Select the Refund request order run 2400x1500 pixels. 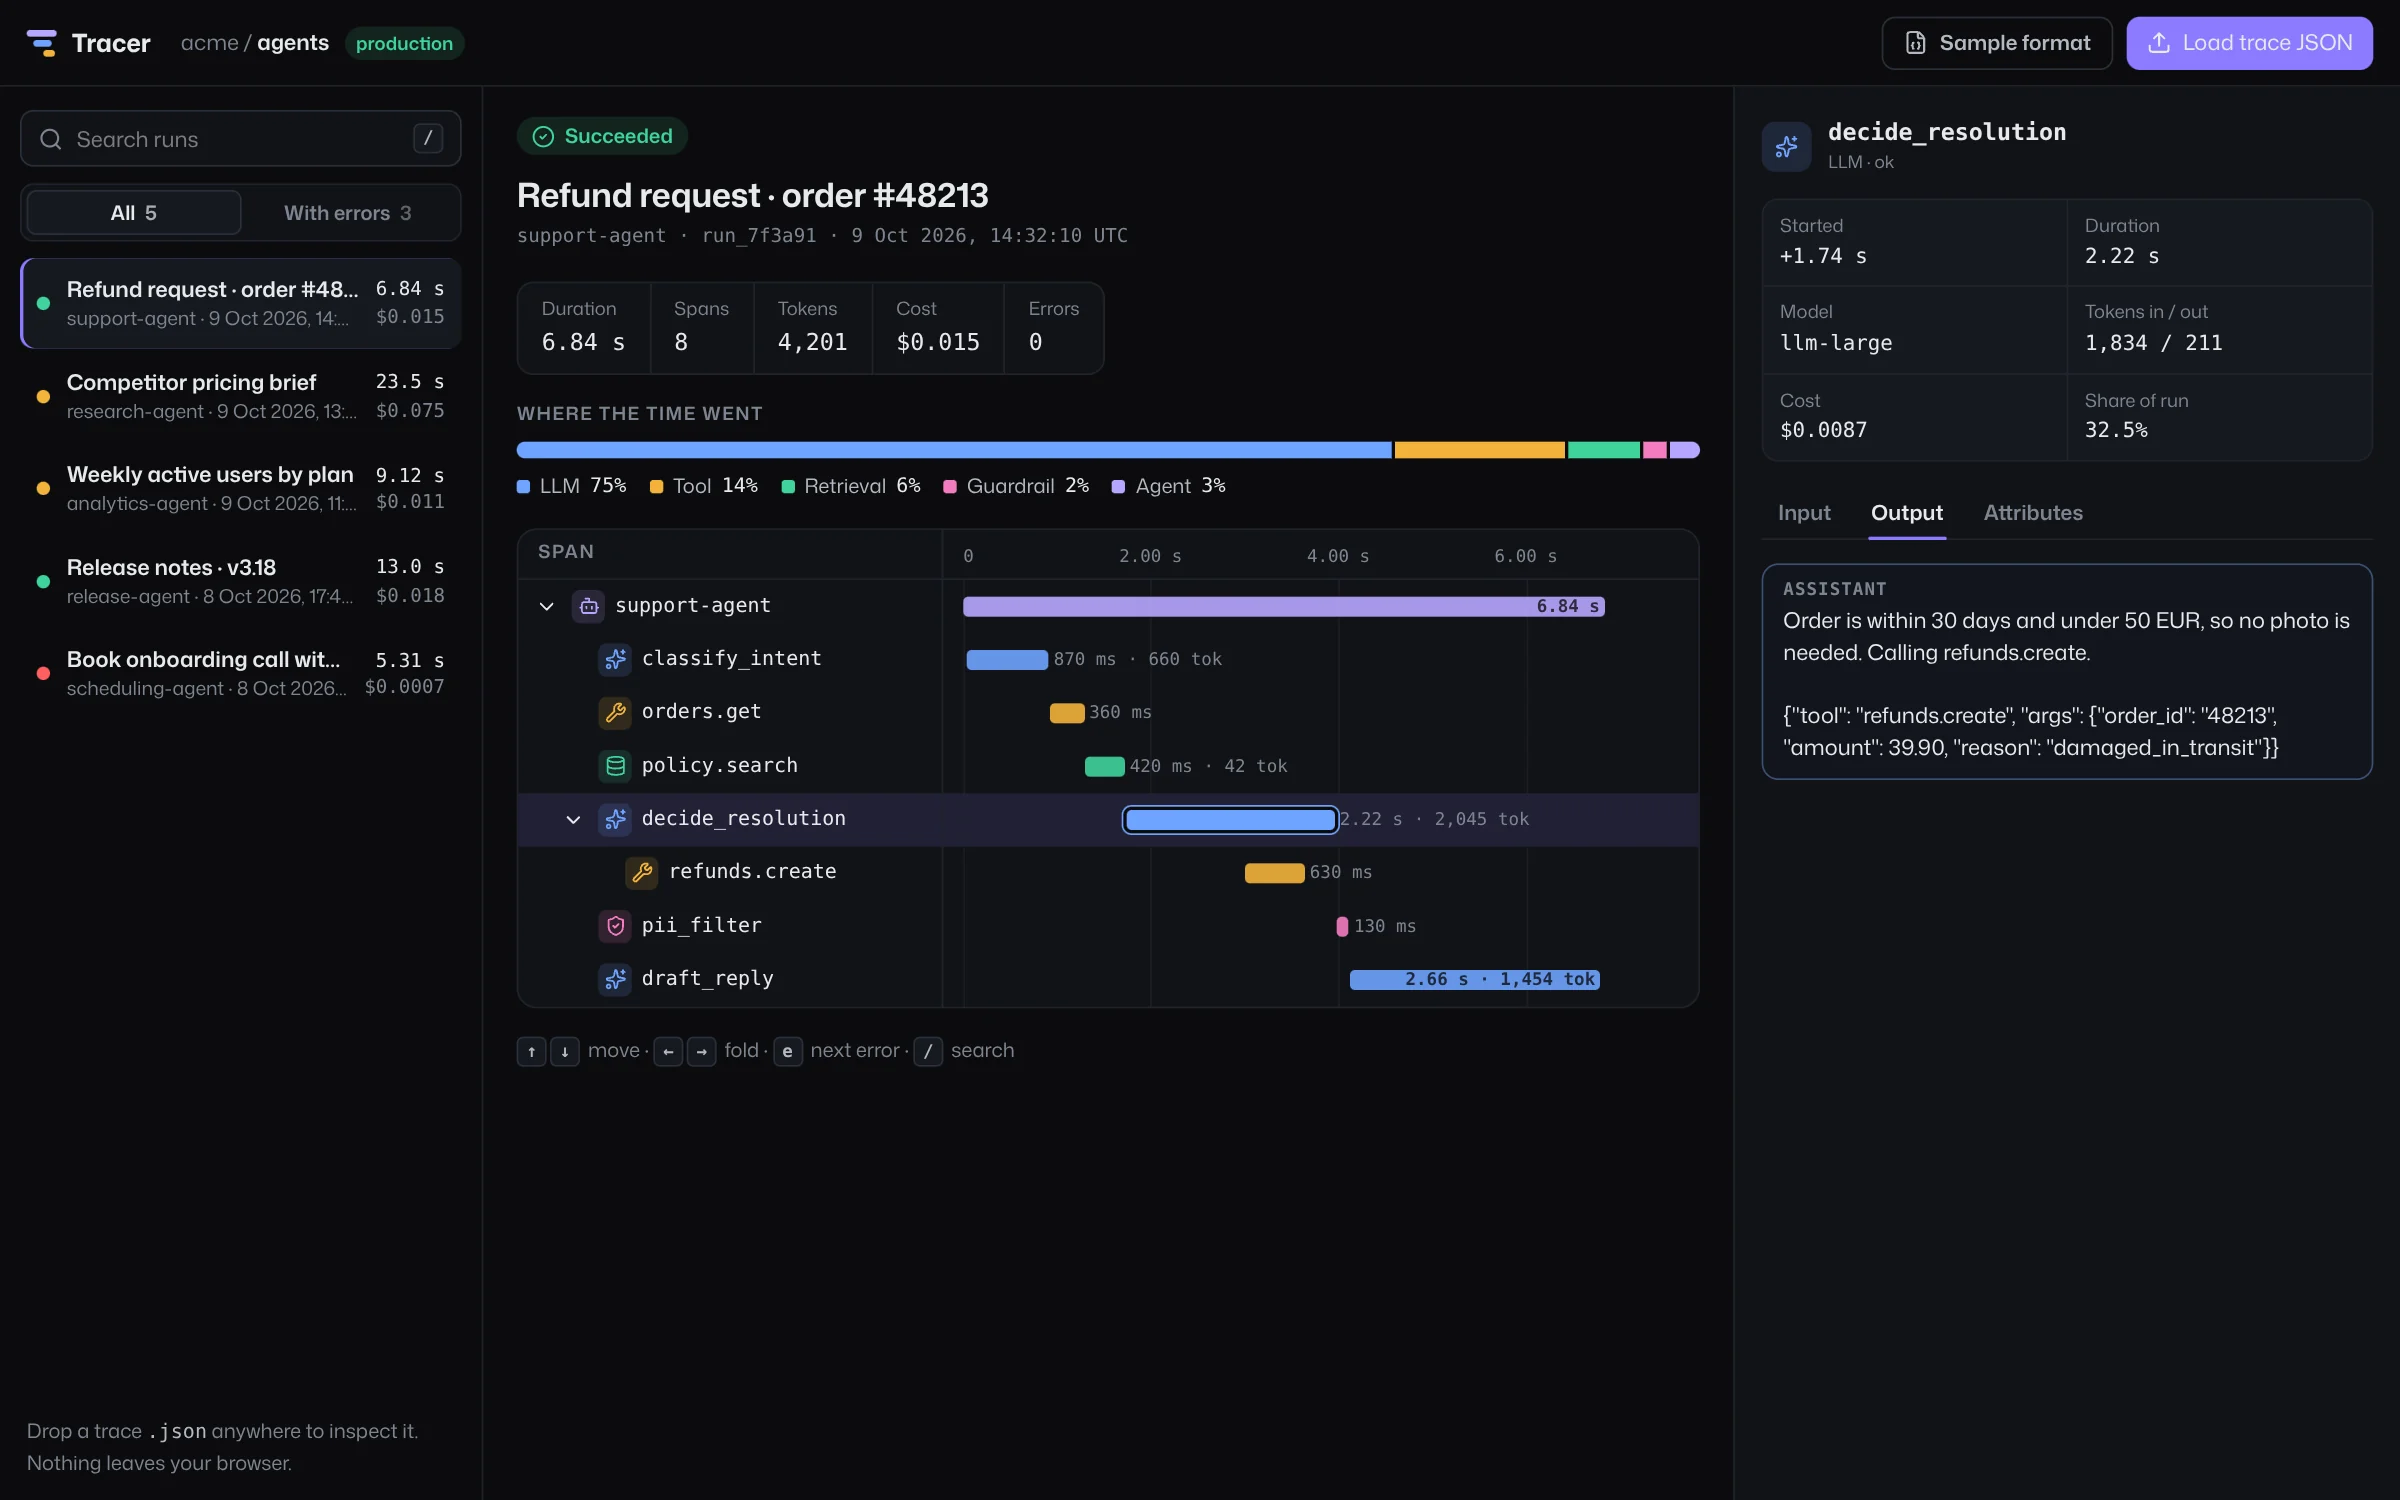(240, 303)
